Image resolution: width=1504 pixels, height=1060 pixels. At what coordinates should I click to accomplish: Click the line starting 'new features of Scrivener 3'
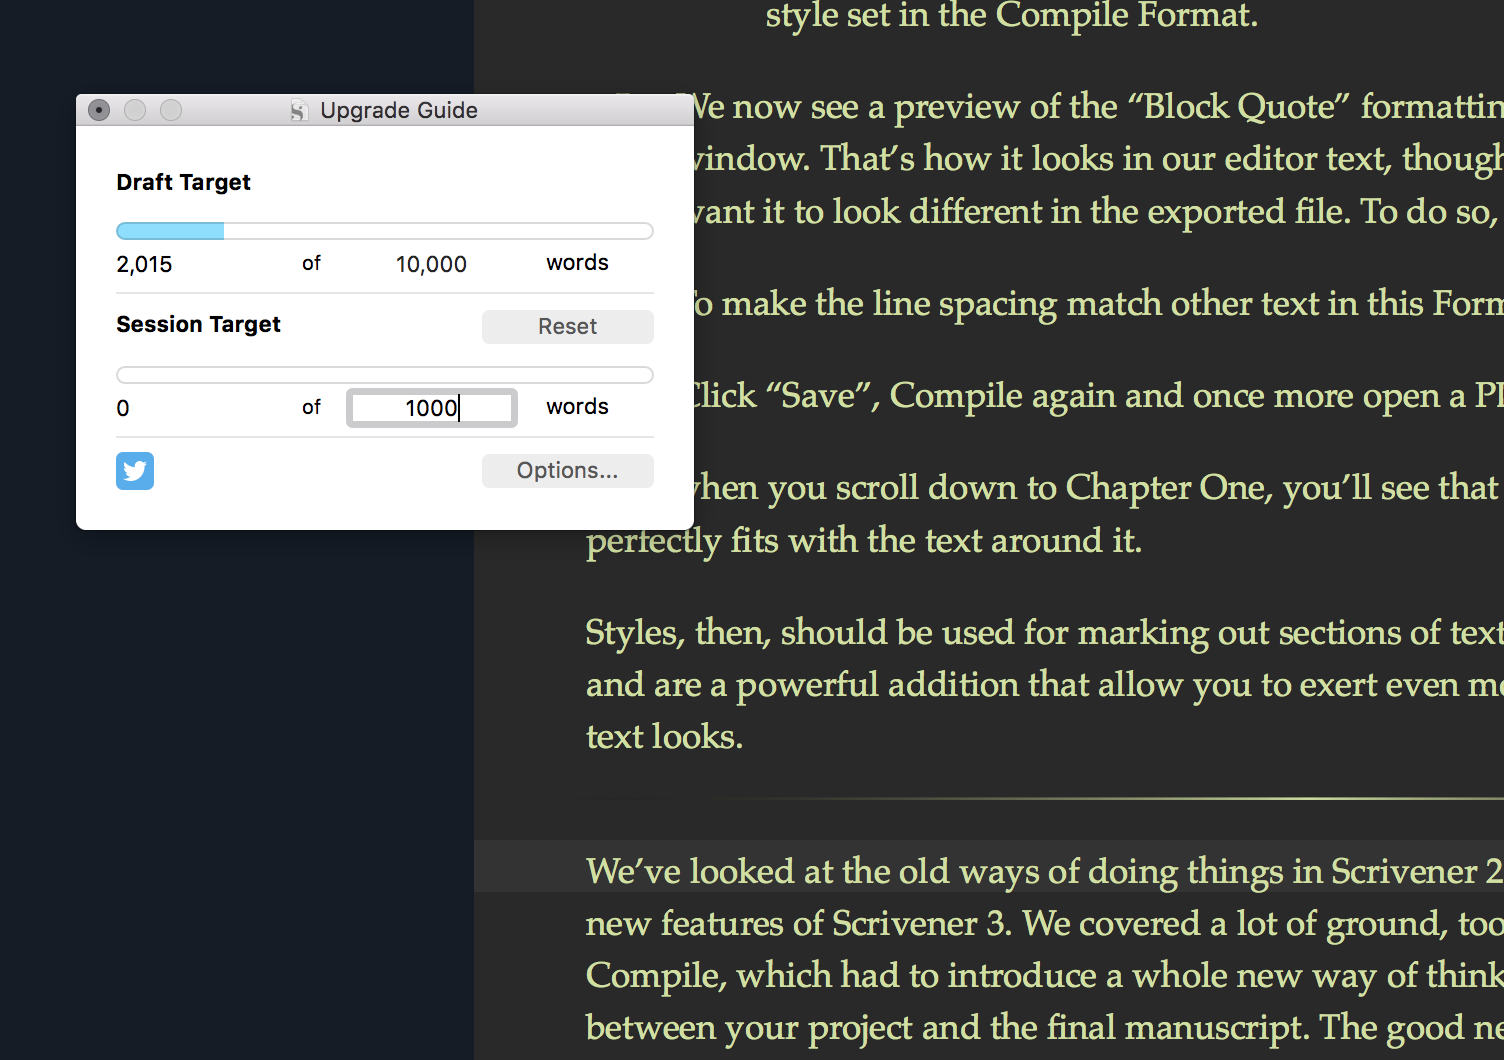click(x=1044, y=923)
